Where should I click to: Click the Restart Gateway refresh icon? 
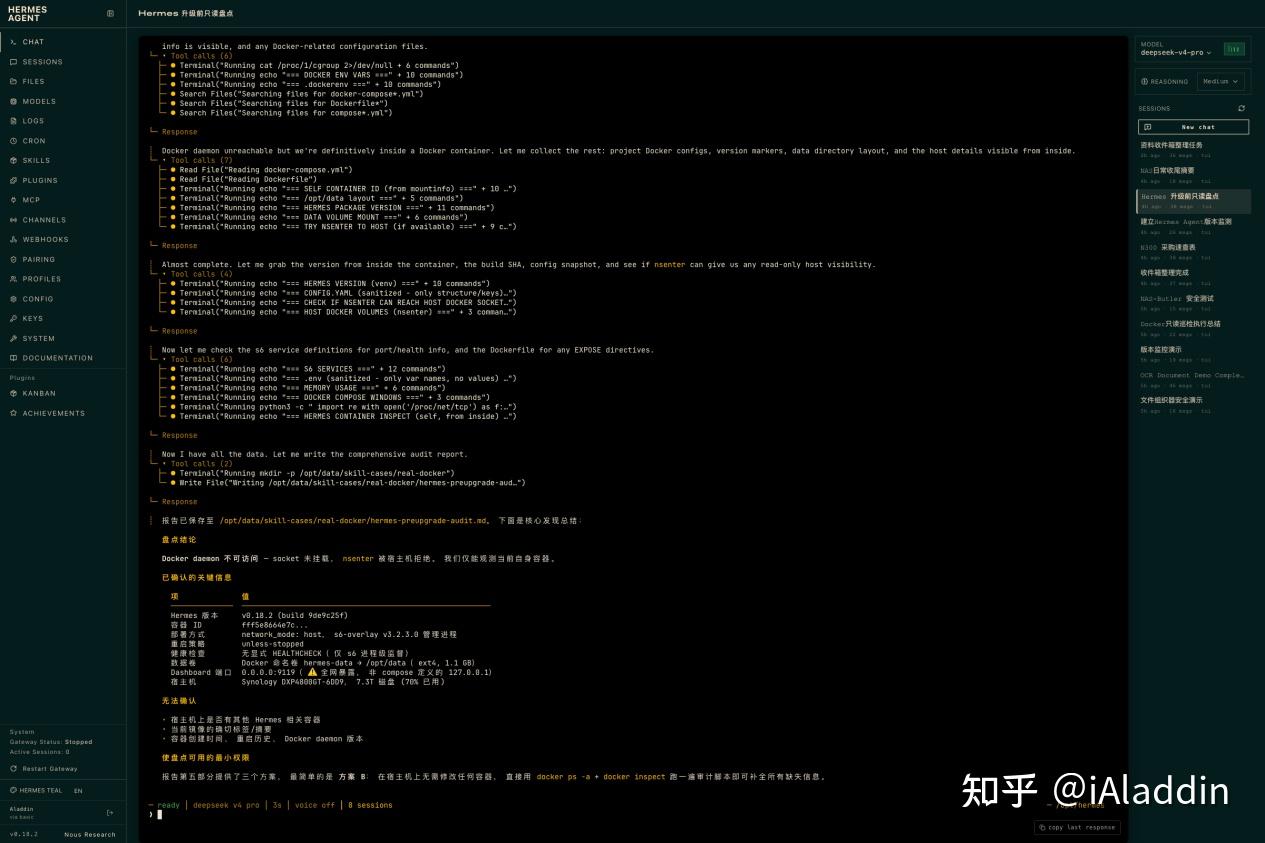[13, 769]
